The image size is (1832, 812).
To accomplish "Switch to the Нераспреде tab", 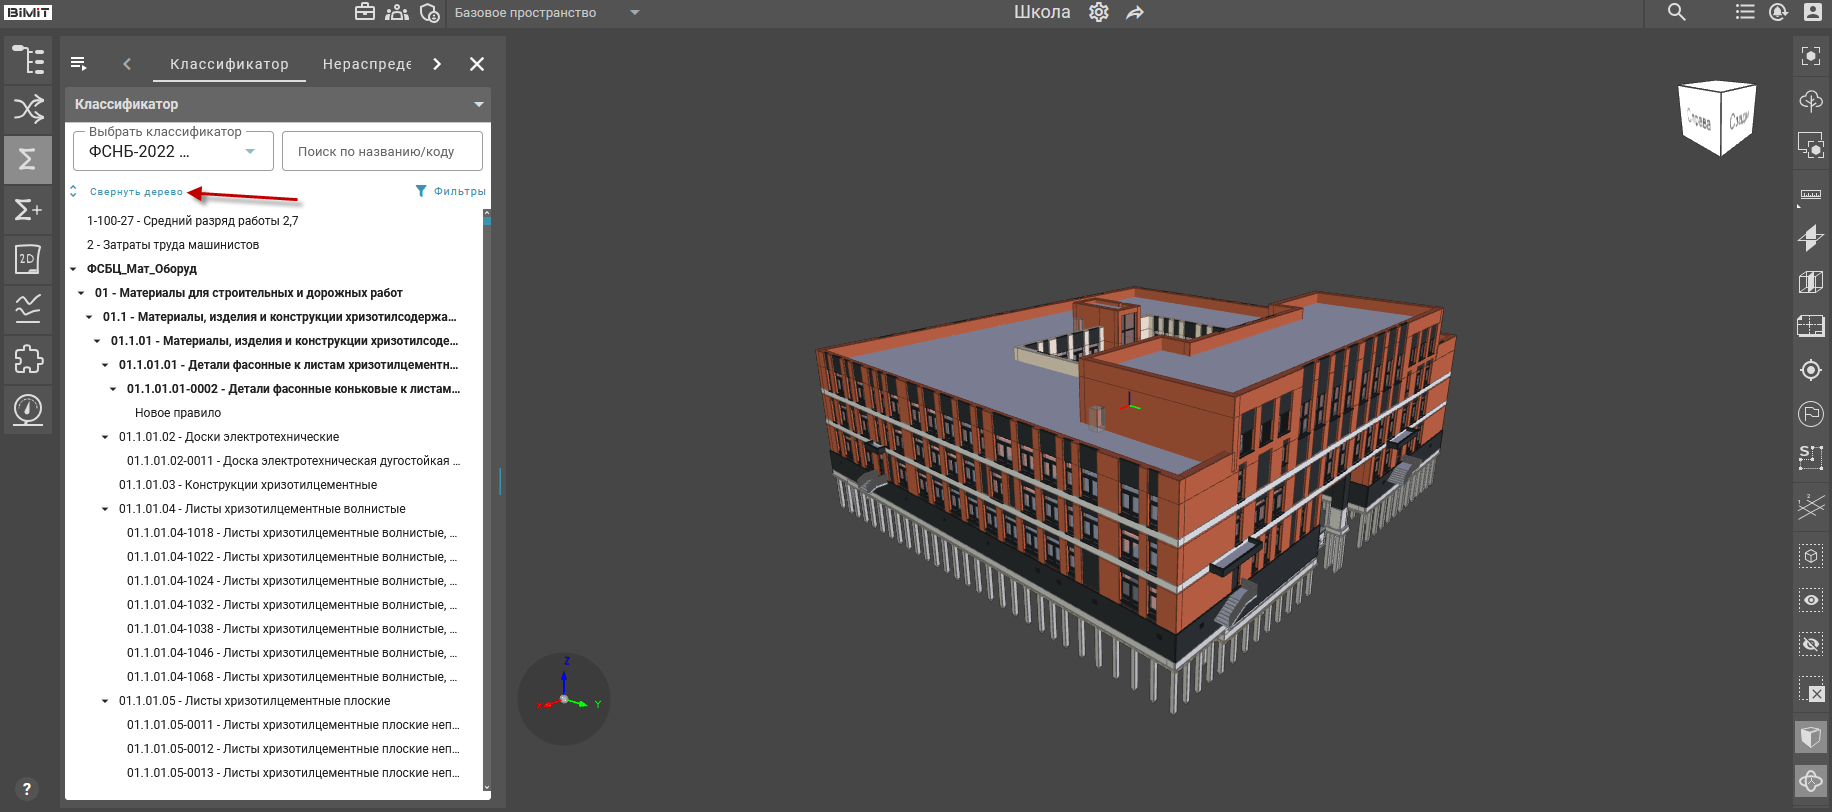I will (367, 64).
